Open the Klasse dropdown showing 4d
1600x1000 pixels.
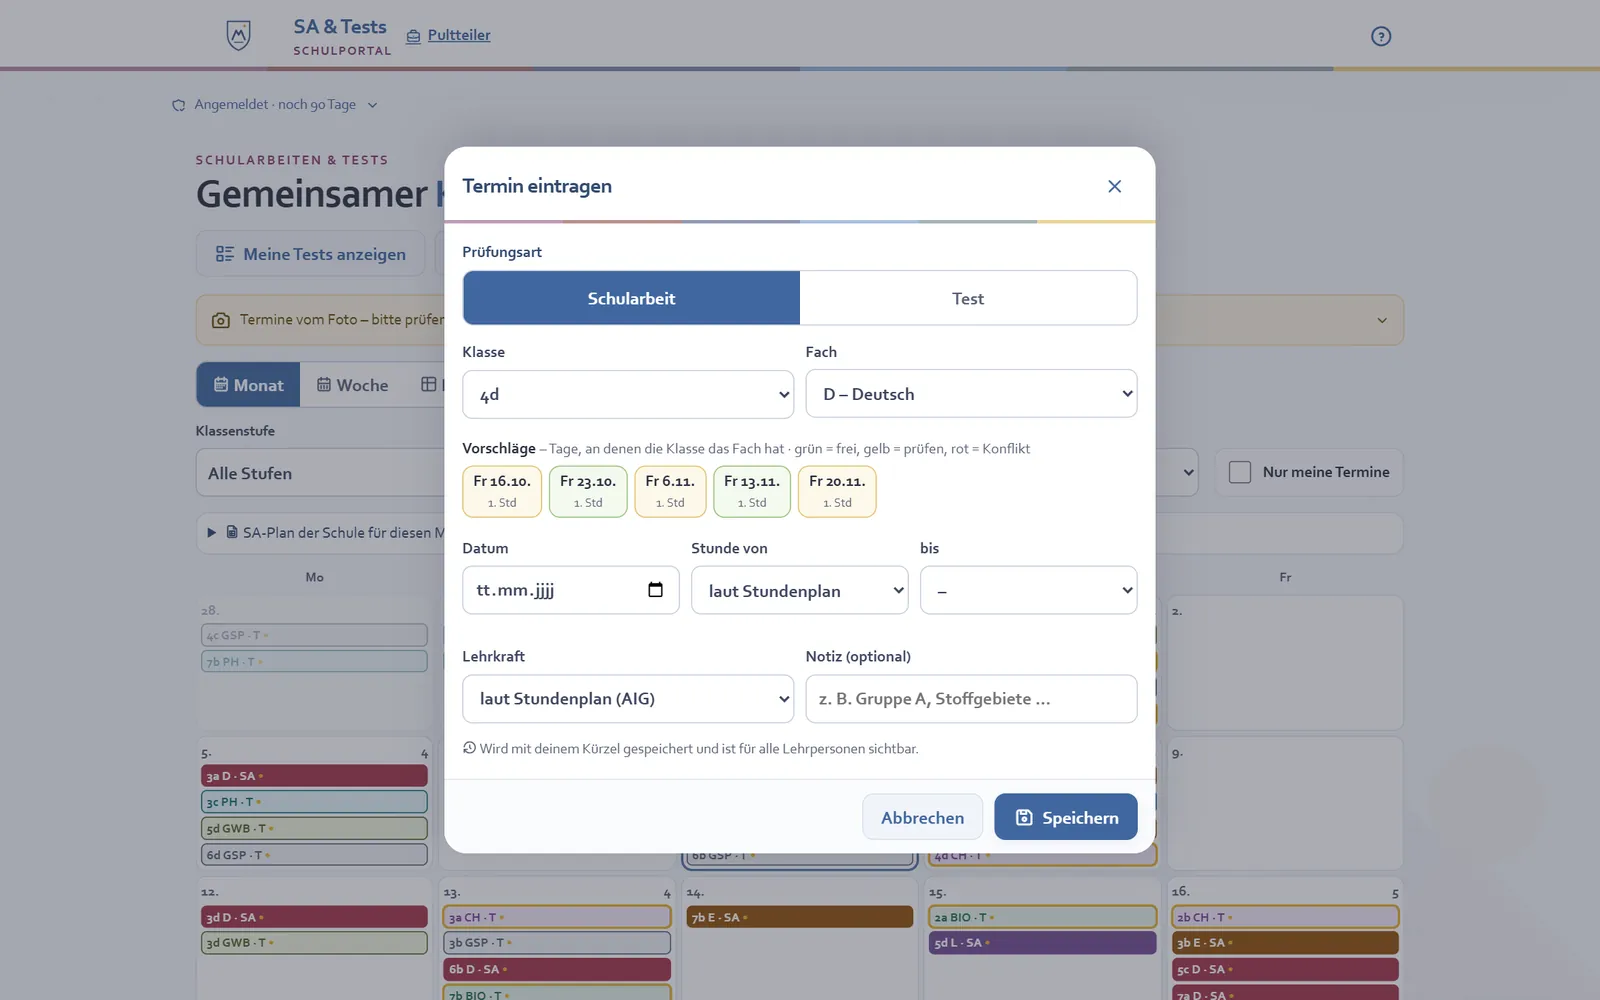pos(628,394)
